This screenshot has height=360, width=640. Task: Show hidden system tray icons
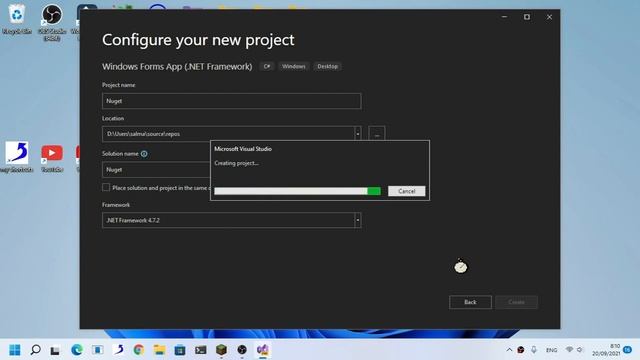click(x=509, y=350)
